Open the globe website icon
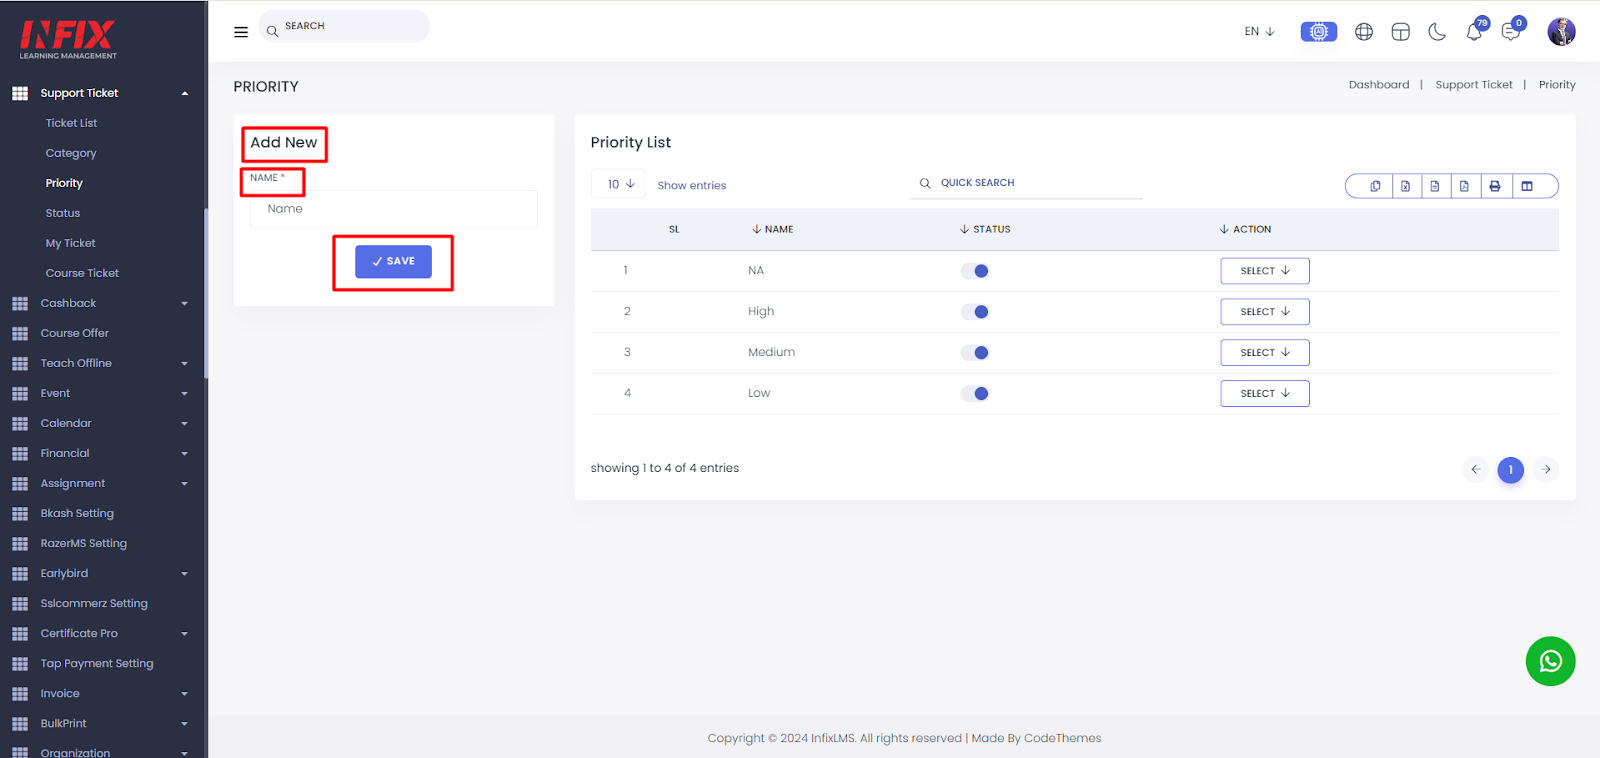Screen dimensions: 1600x758 click(1364, 32)
